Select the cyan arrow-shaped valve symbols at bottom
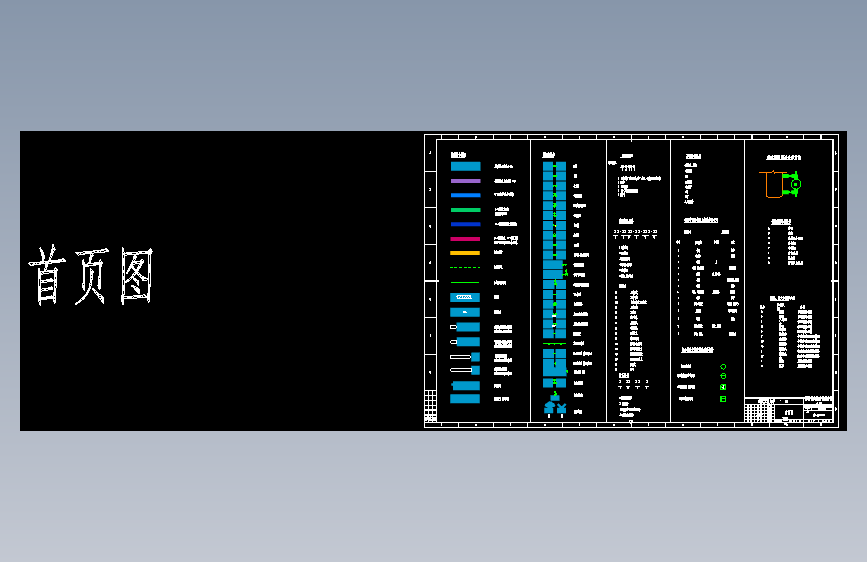The image size is (867, 562). 556,408
